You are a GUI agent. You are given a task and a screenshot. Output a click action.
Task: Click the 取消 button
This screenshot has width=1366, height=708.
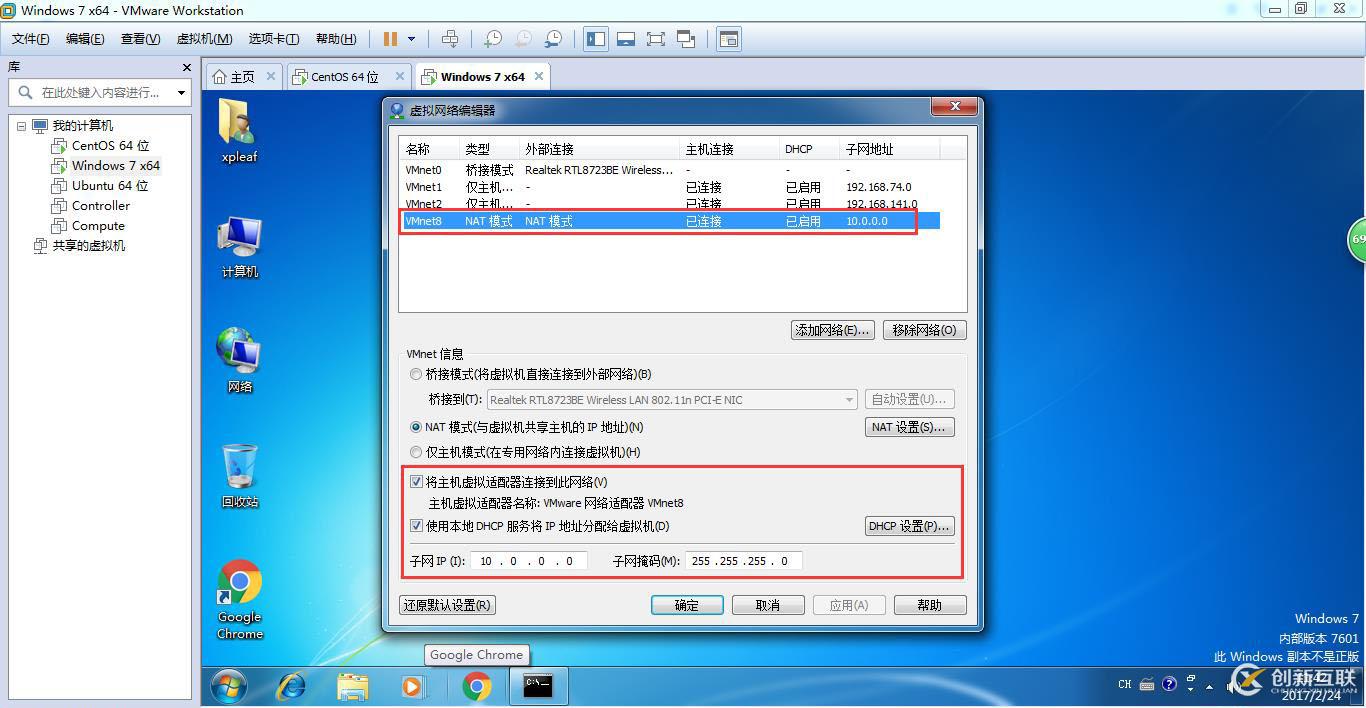pos(768,605)
